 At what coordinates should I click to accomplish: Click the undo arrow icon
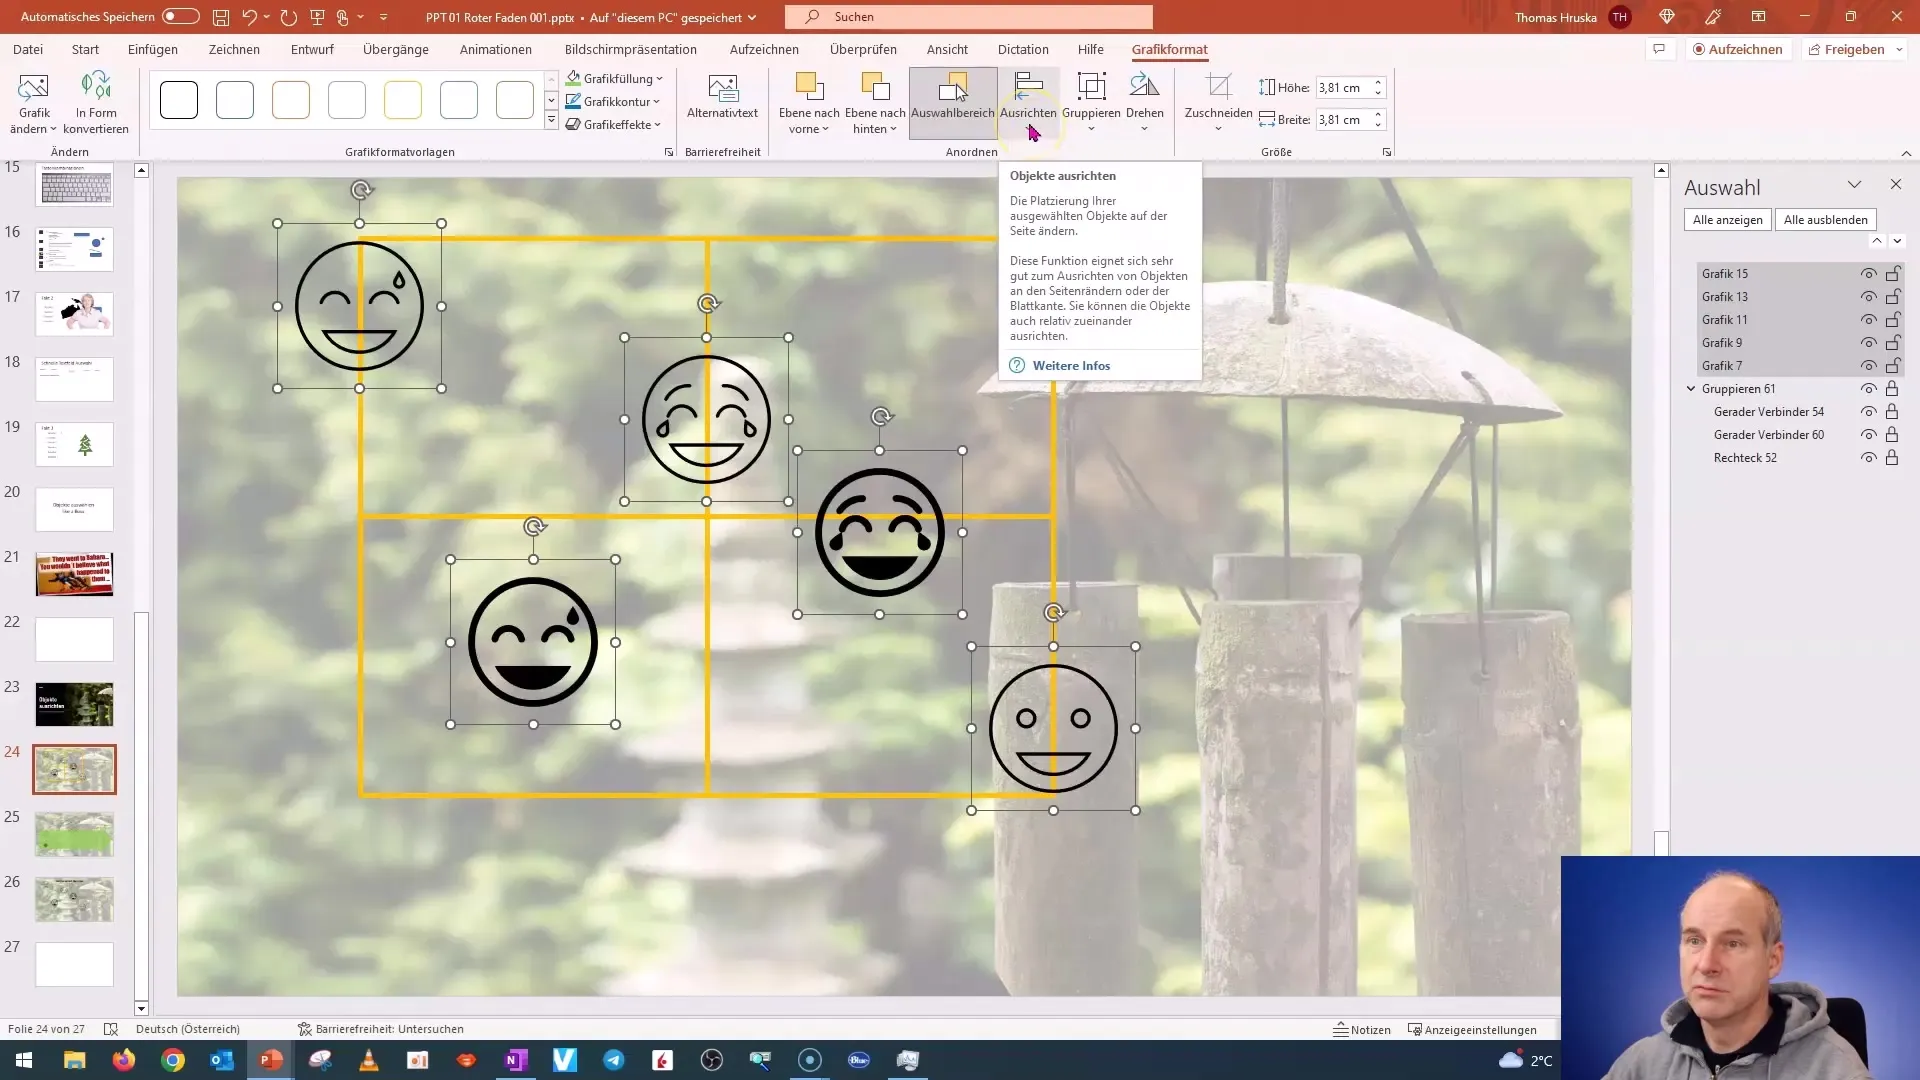click(249, 17)
